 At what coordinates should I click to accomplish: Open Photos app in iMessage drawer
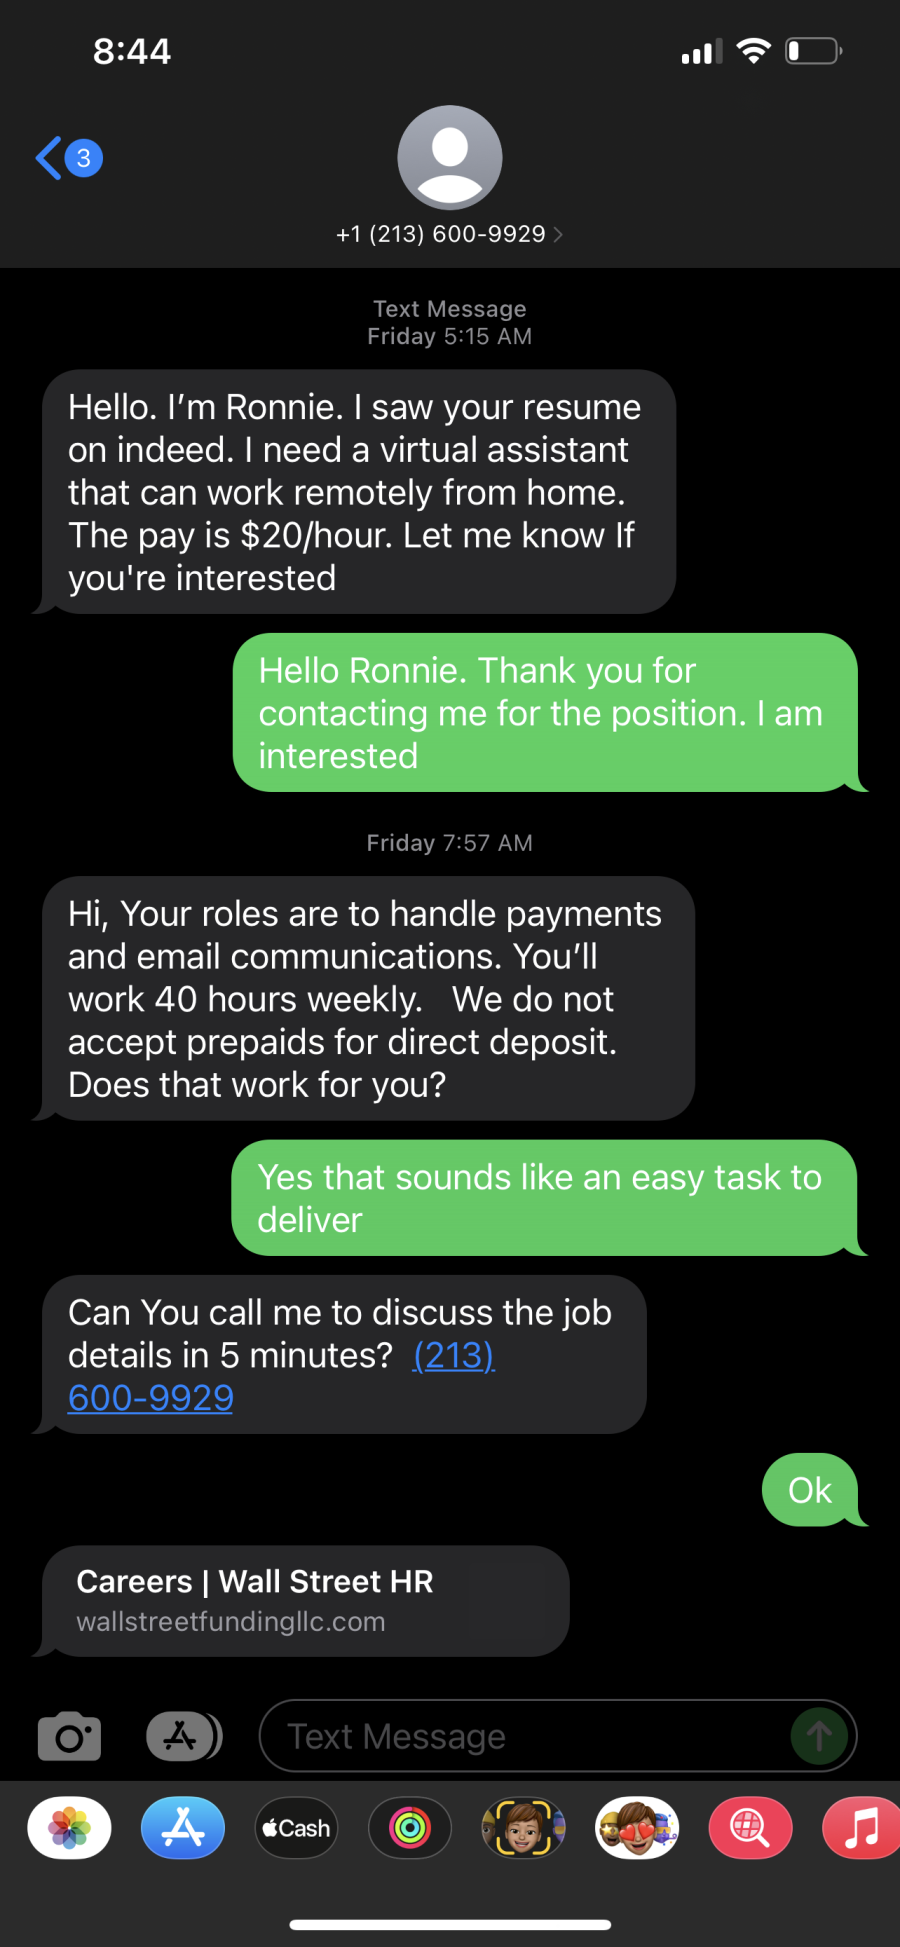tap(69, 1828)
